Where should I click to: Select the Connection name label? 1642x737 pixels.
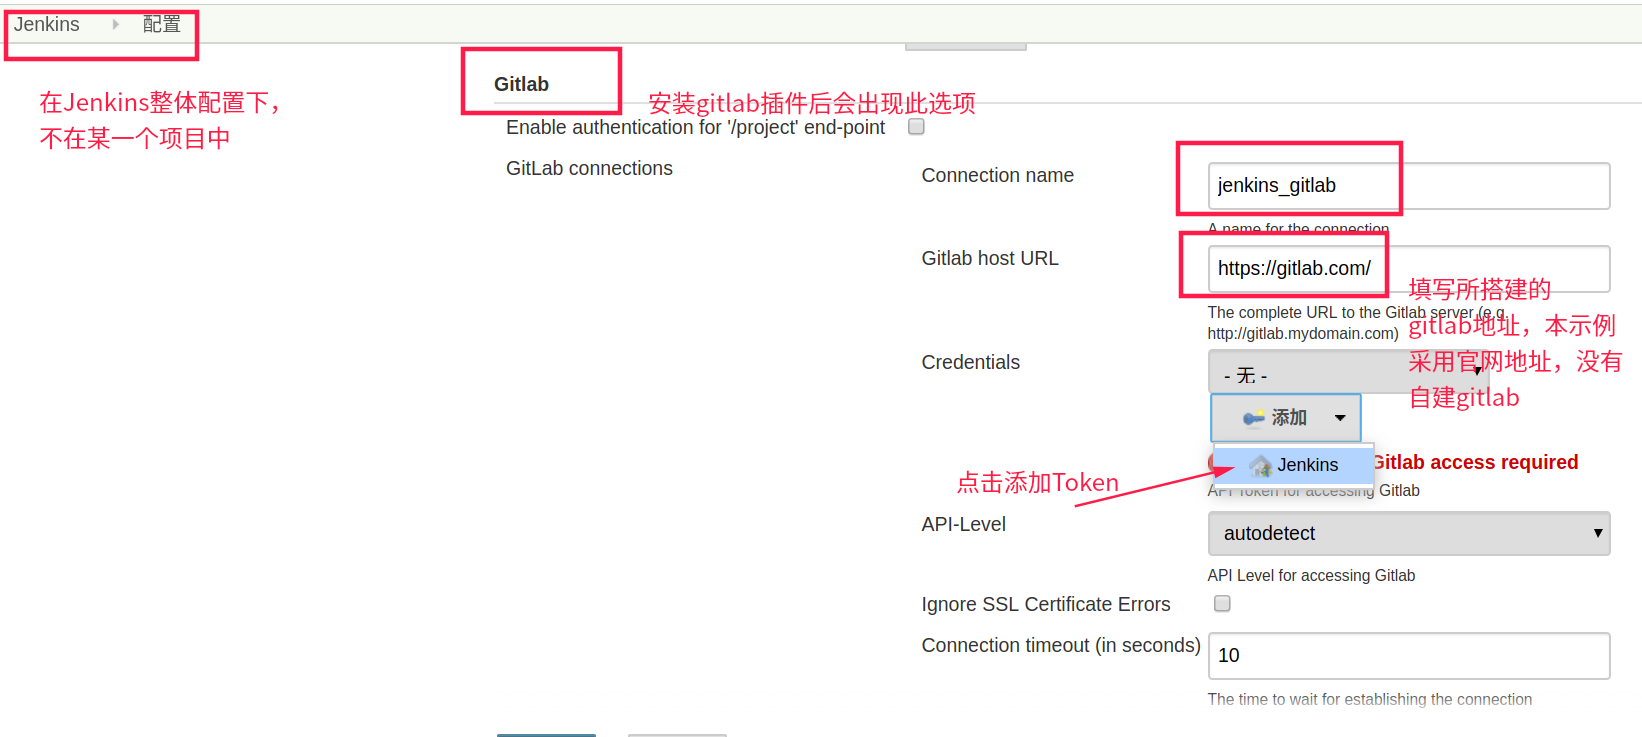[x=997, y=175]
